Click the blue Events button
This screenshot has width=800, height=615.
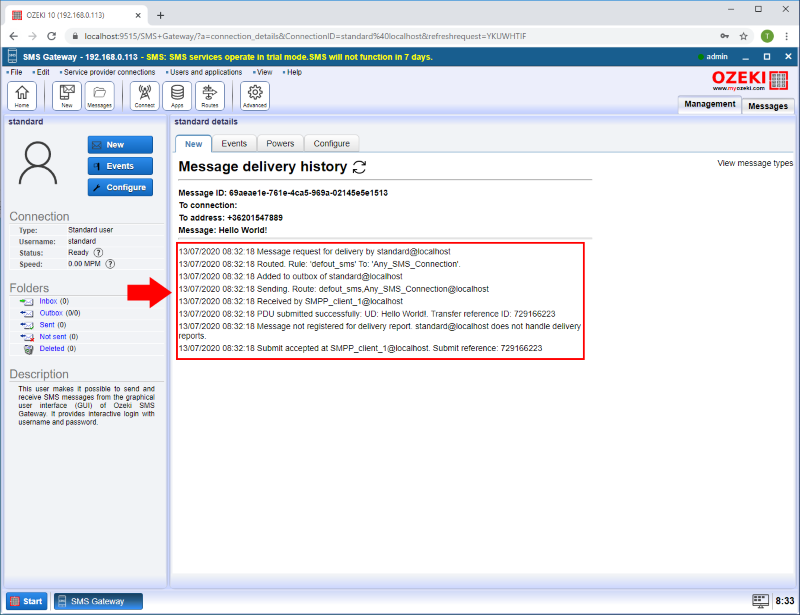pyautogui.click(x=120, y=166)
